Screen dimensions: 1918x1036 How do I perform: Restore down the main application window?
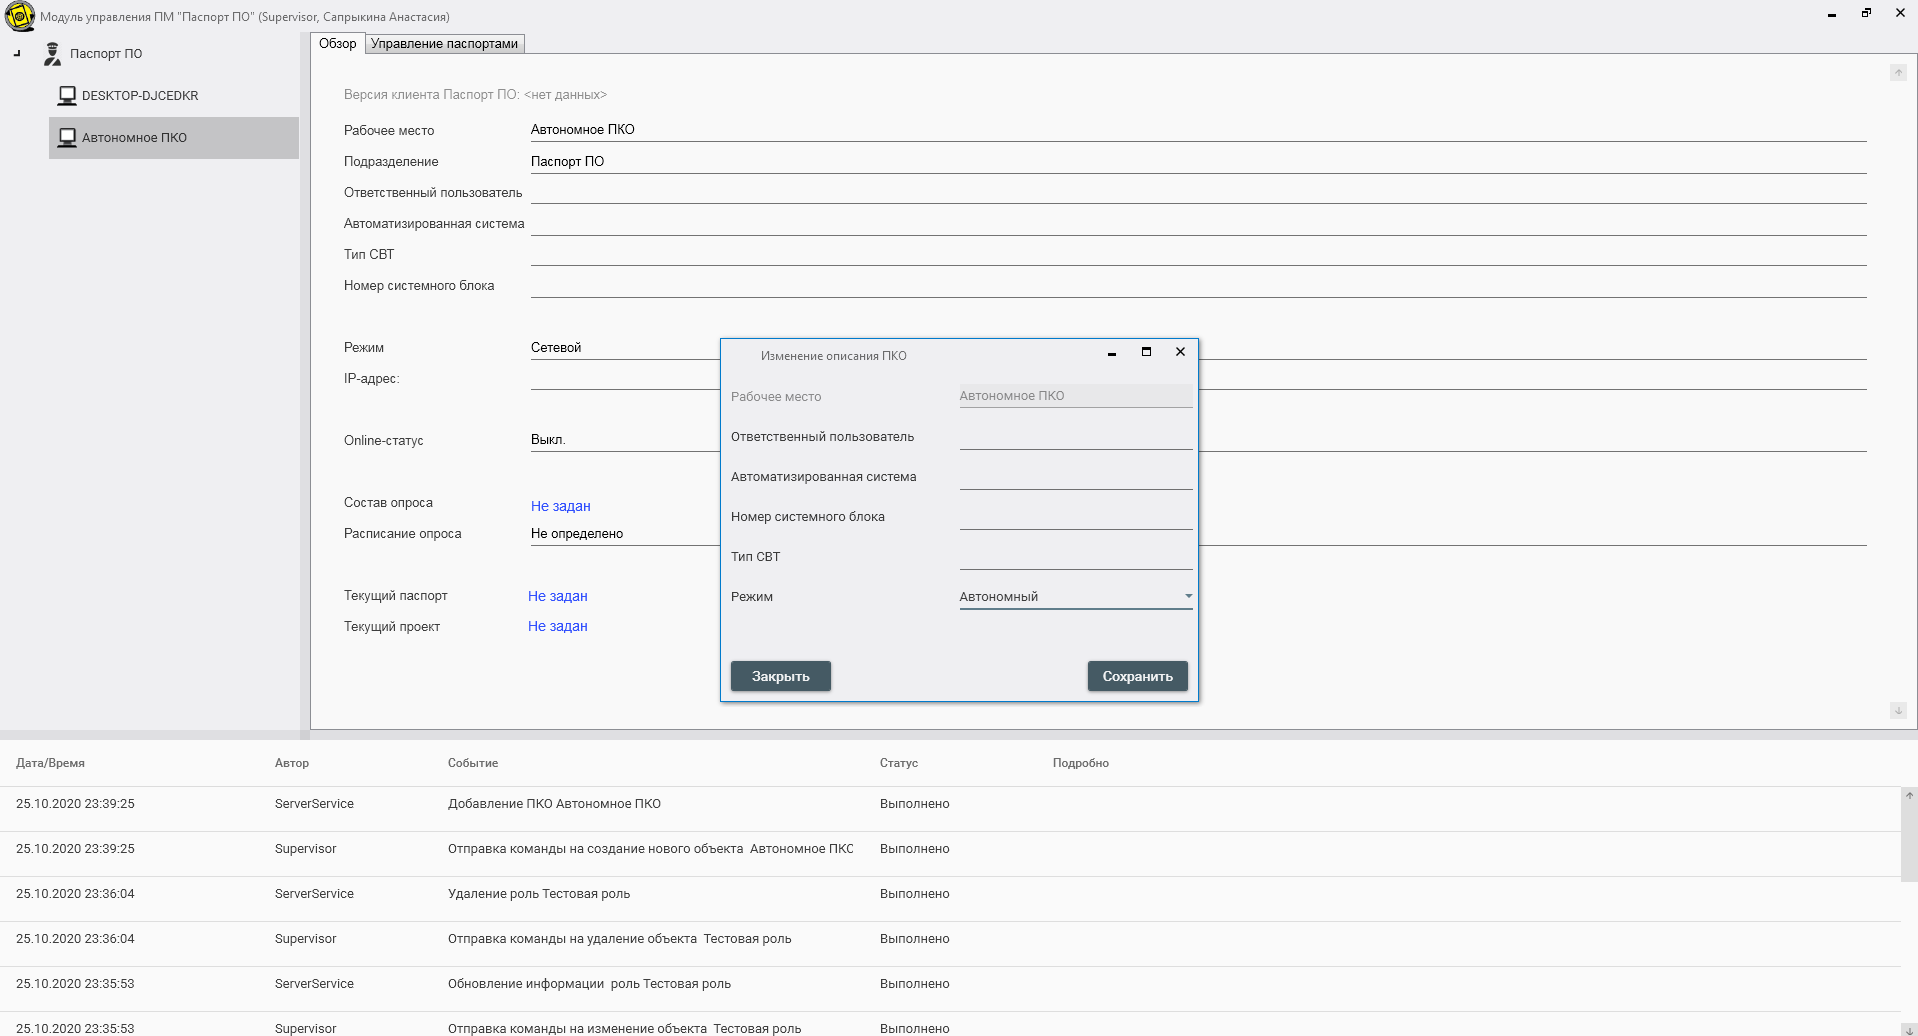pos(1866,13)
